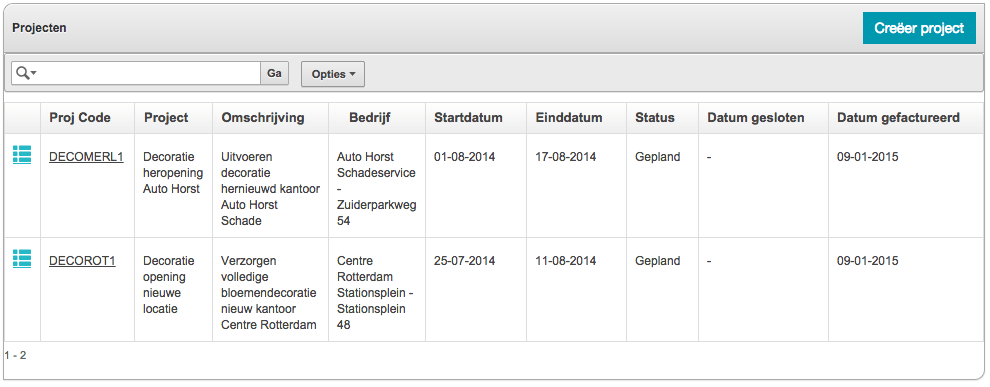Viewport: 990px width, 387px height.
Task: Sort by Datum gefactureerd column header
Action: 898,117
